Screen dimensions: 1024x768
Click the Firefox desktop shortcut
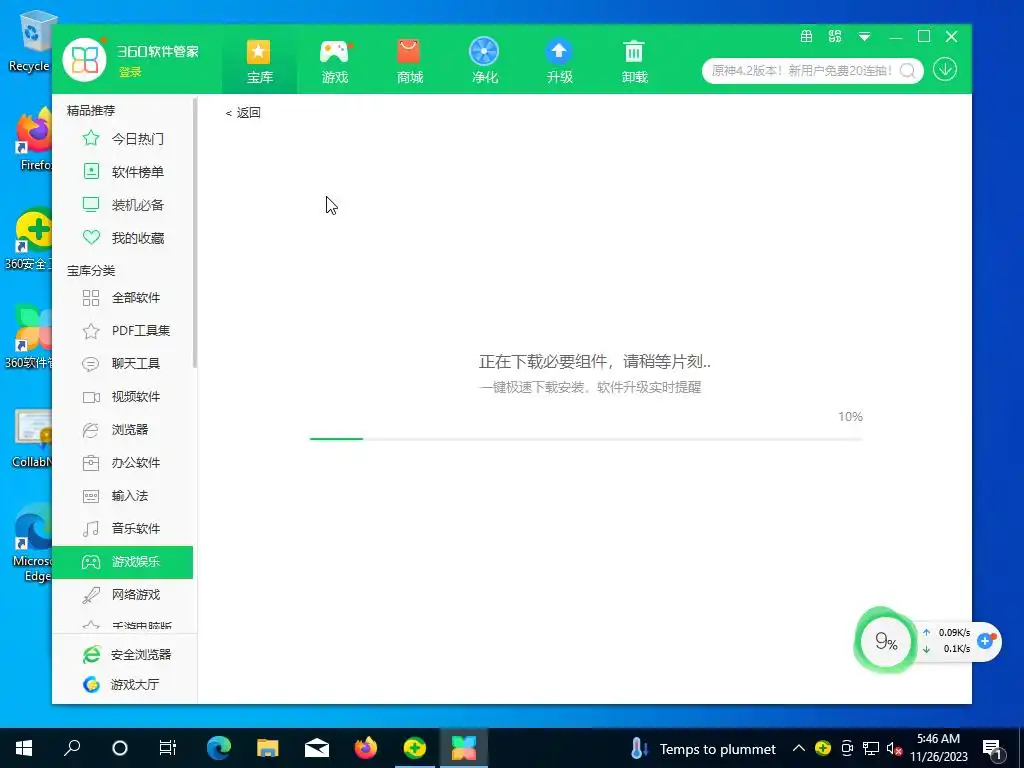pos(34,140)
